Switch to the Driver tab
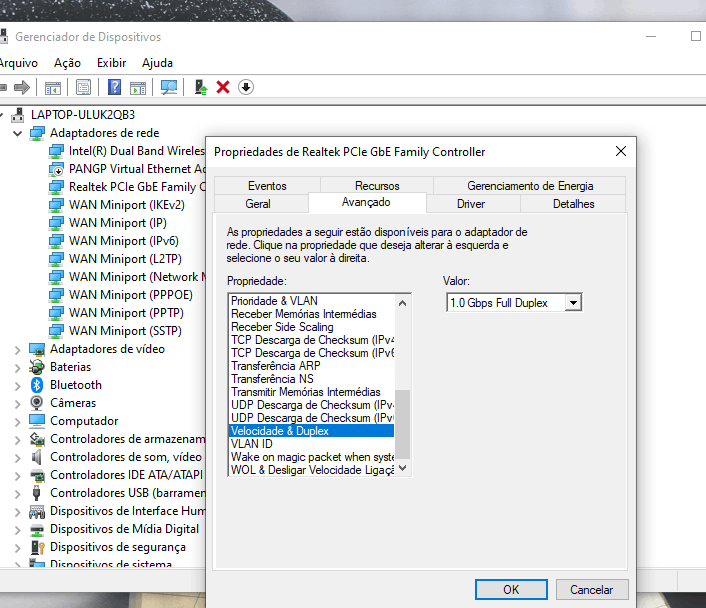The image size is (706, 608). 471,204
